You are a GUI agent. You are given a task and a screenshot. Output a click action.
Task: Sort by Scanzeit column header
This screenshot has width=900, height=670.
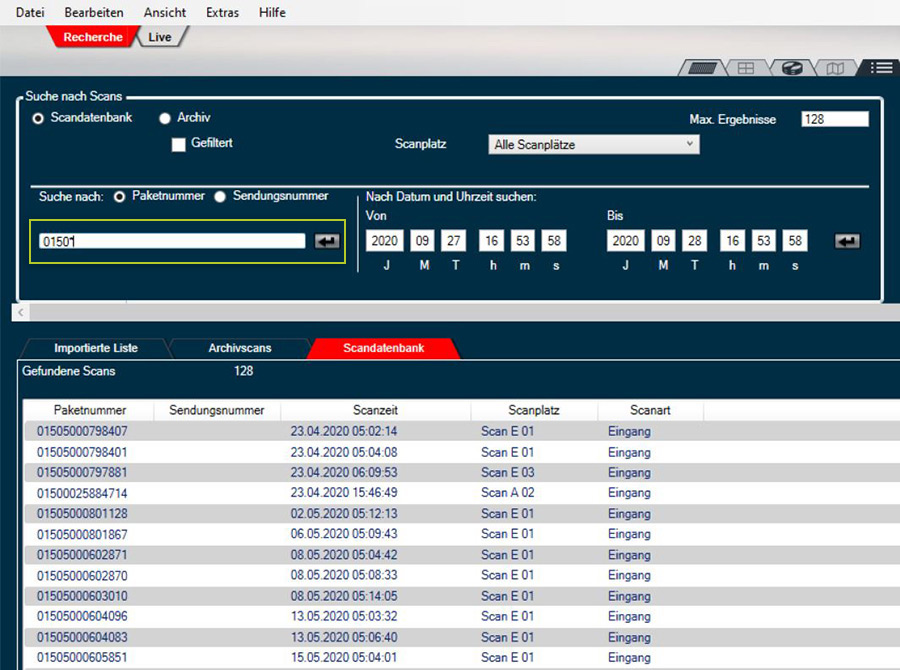(x=375, y=410)
